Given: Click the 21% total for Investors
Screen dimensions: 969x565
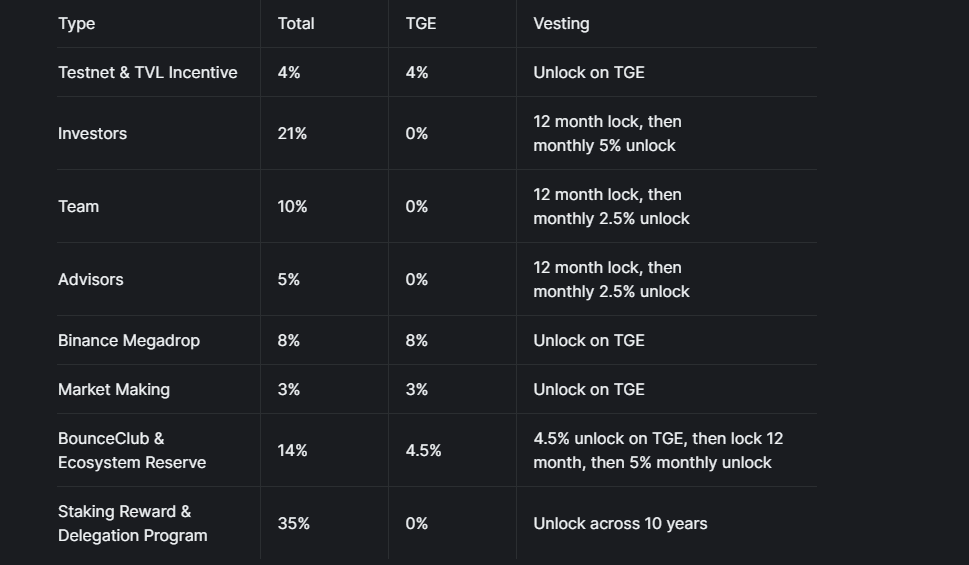Looking at the screenshot, I should click(x=292, y=133).
